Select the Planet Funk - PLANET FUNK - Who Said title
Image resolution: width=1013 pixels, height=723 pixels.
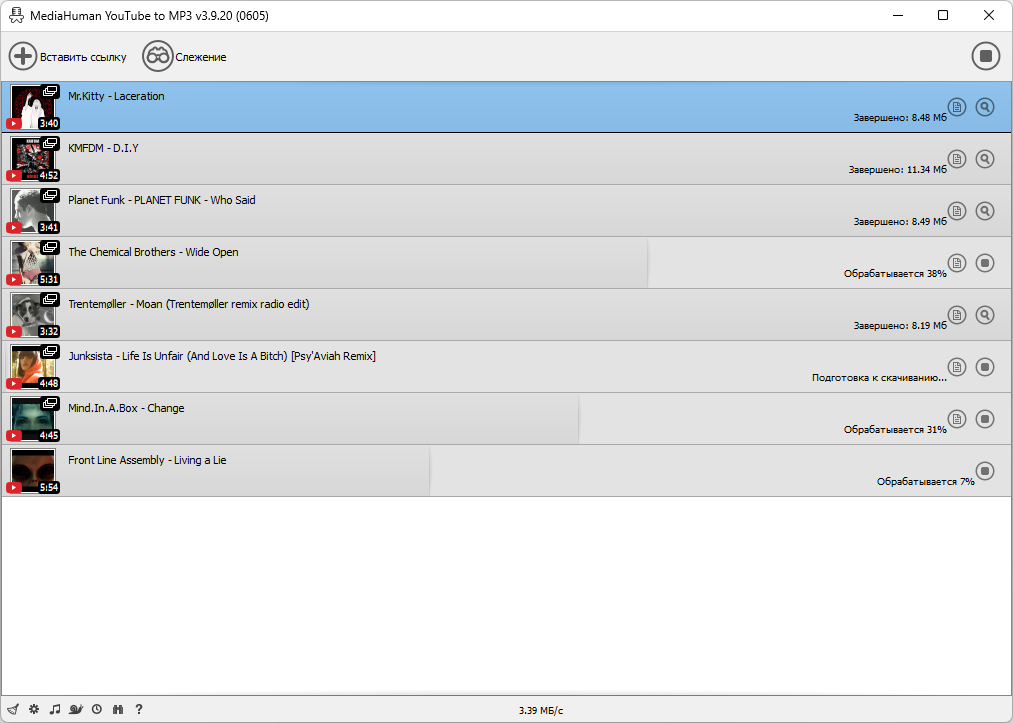(162, 200)
